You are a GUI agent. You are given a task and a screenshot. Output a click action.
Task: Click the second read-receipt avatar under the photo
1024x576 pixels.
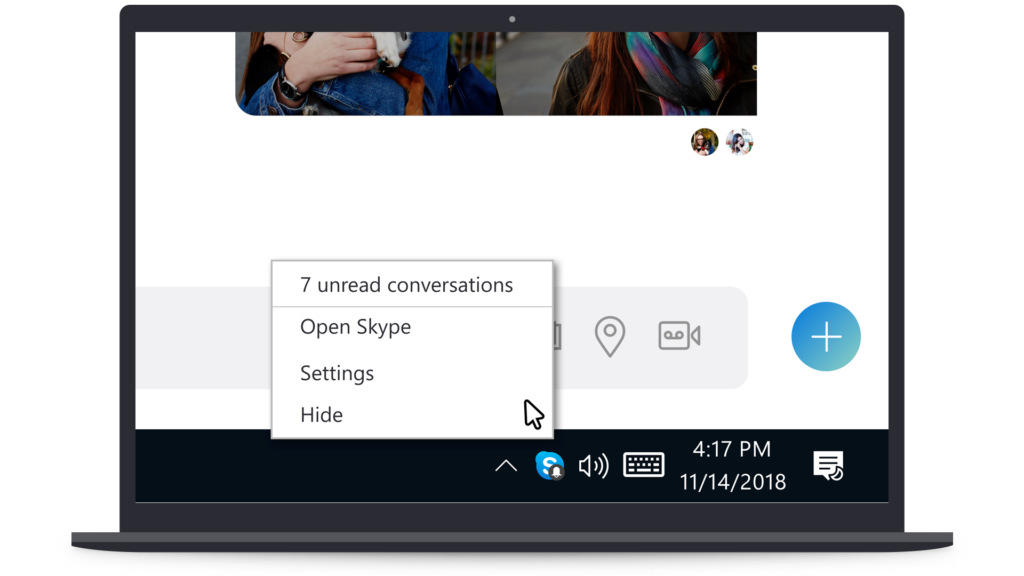tap(739, 142)
